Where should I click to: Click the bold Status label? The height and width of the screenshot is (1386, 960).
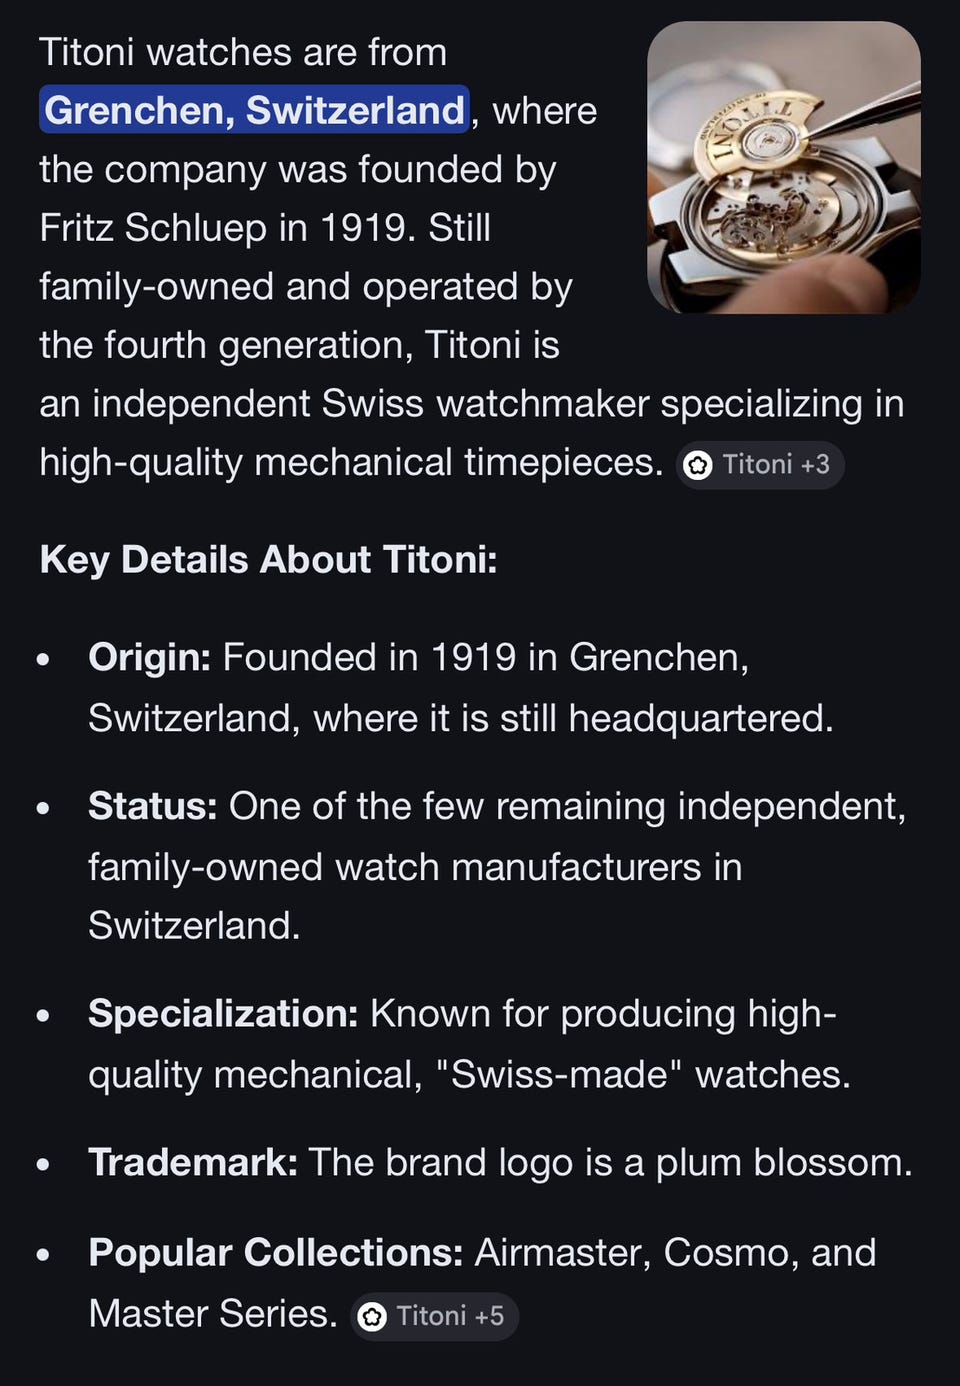click(x=152, y=806)
